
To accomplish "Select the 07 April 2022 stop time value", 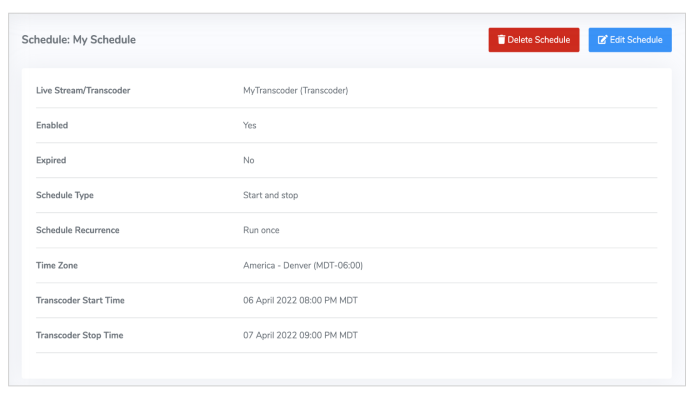I will pyautogui.click(x=300, y=335).
